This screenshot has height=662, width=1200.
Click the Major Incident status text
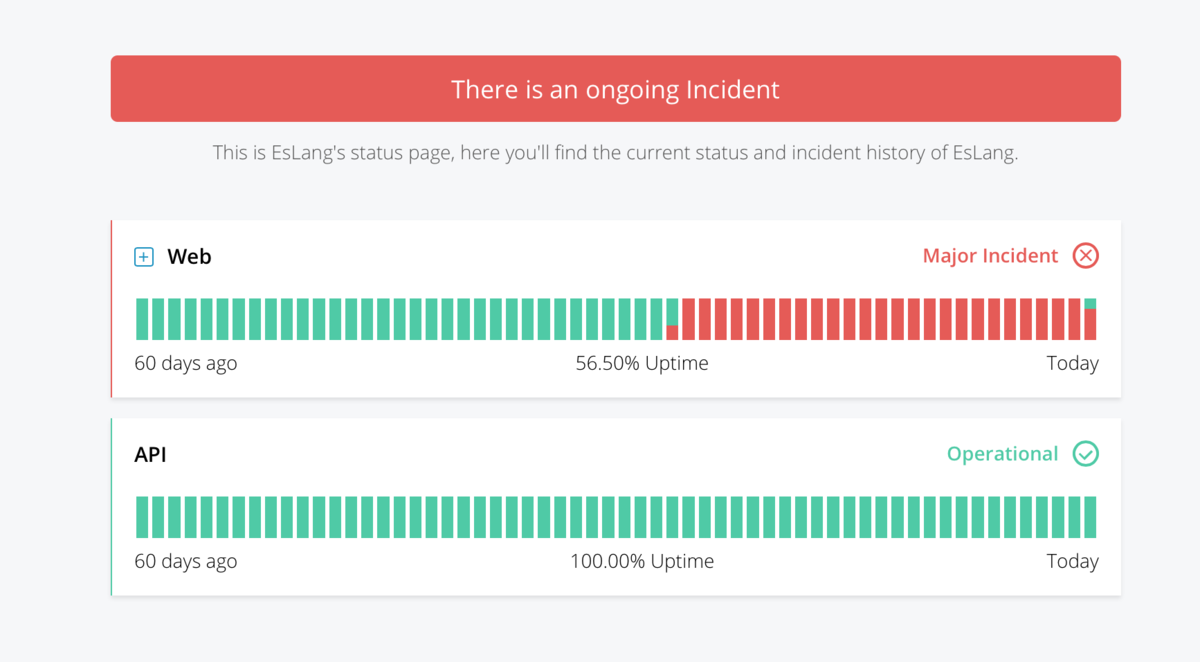point(990,256)
